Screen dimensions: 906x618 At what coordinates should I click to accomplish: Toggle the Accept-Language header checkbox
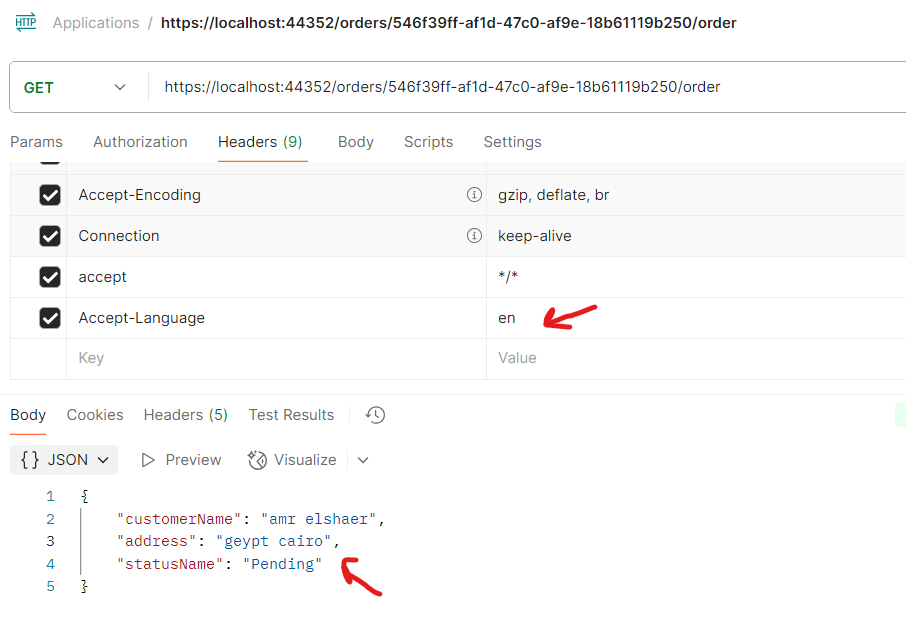point(50,318)
